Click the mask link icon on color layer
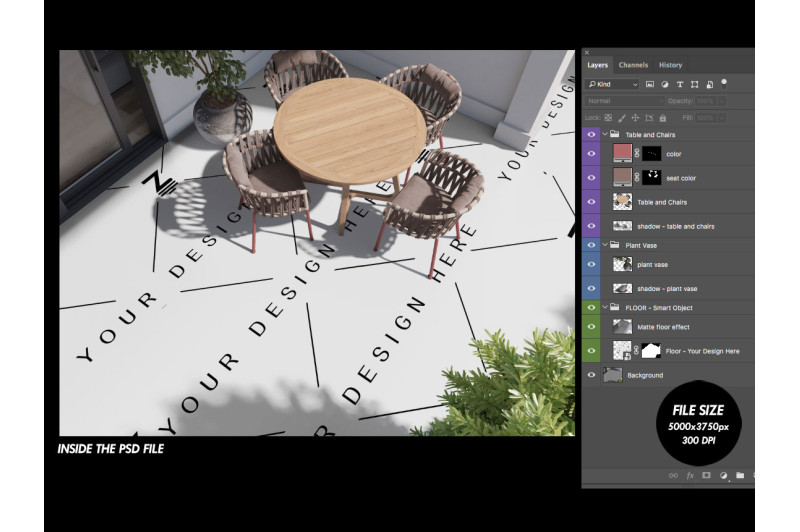This screenshot has width=800, height=532. pyautogui.click(x=637, y=154)
